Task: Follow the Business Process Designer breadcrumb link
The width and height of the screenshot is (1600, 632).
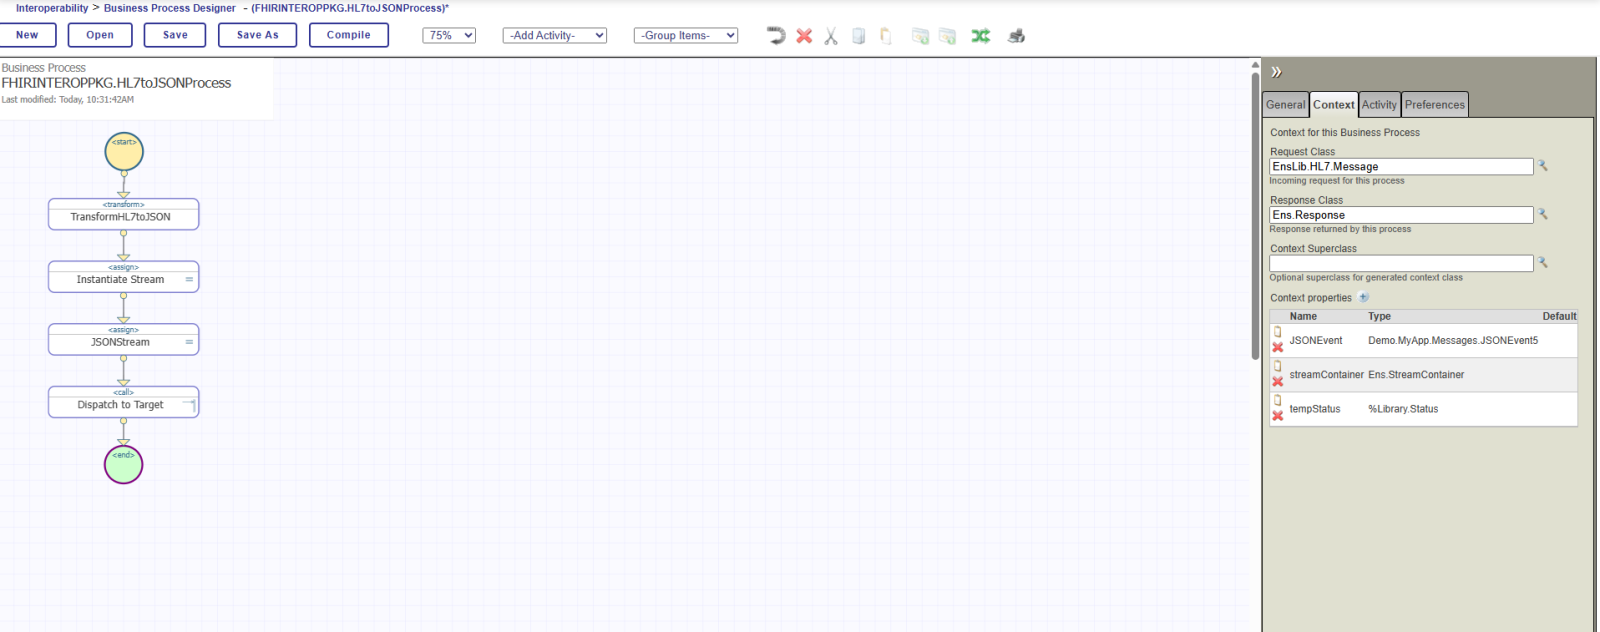Action: pos(170,8)
